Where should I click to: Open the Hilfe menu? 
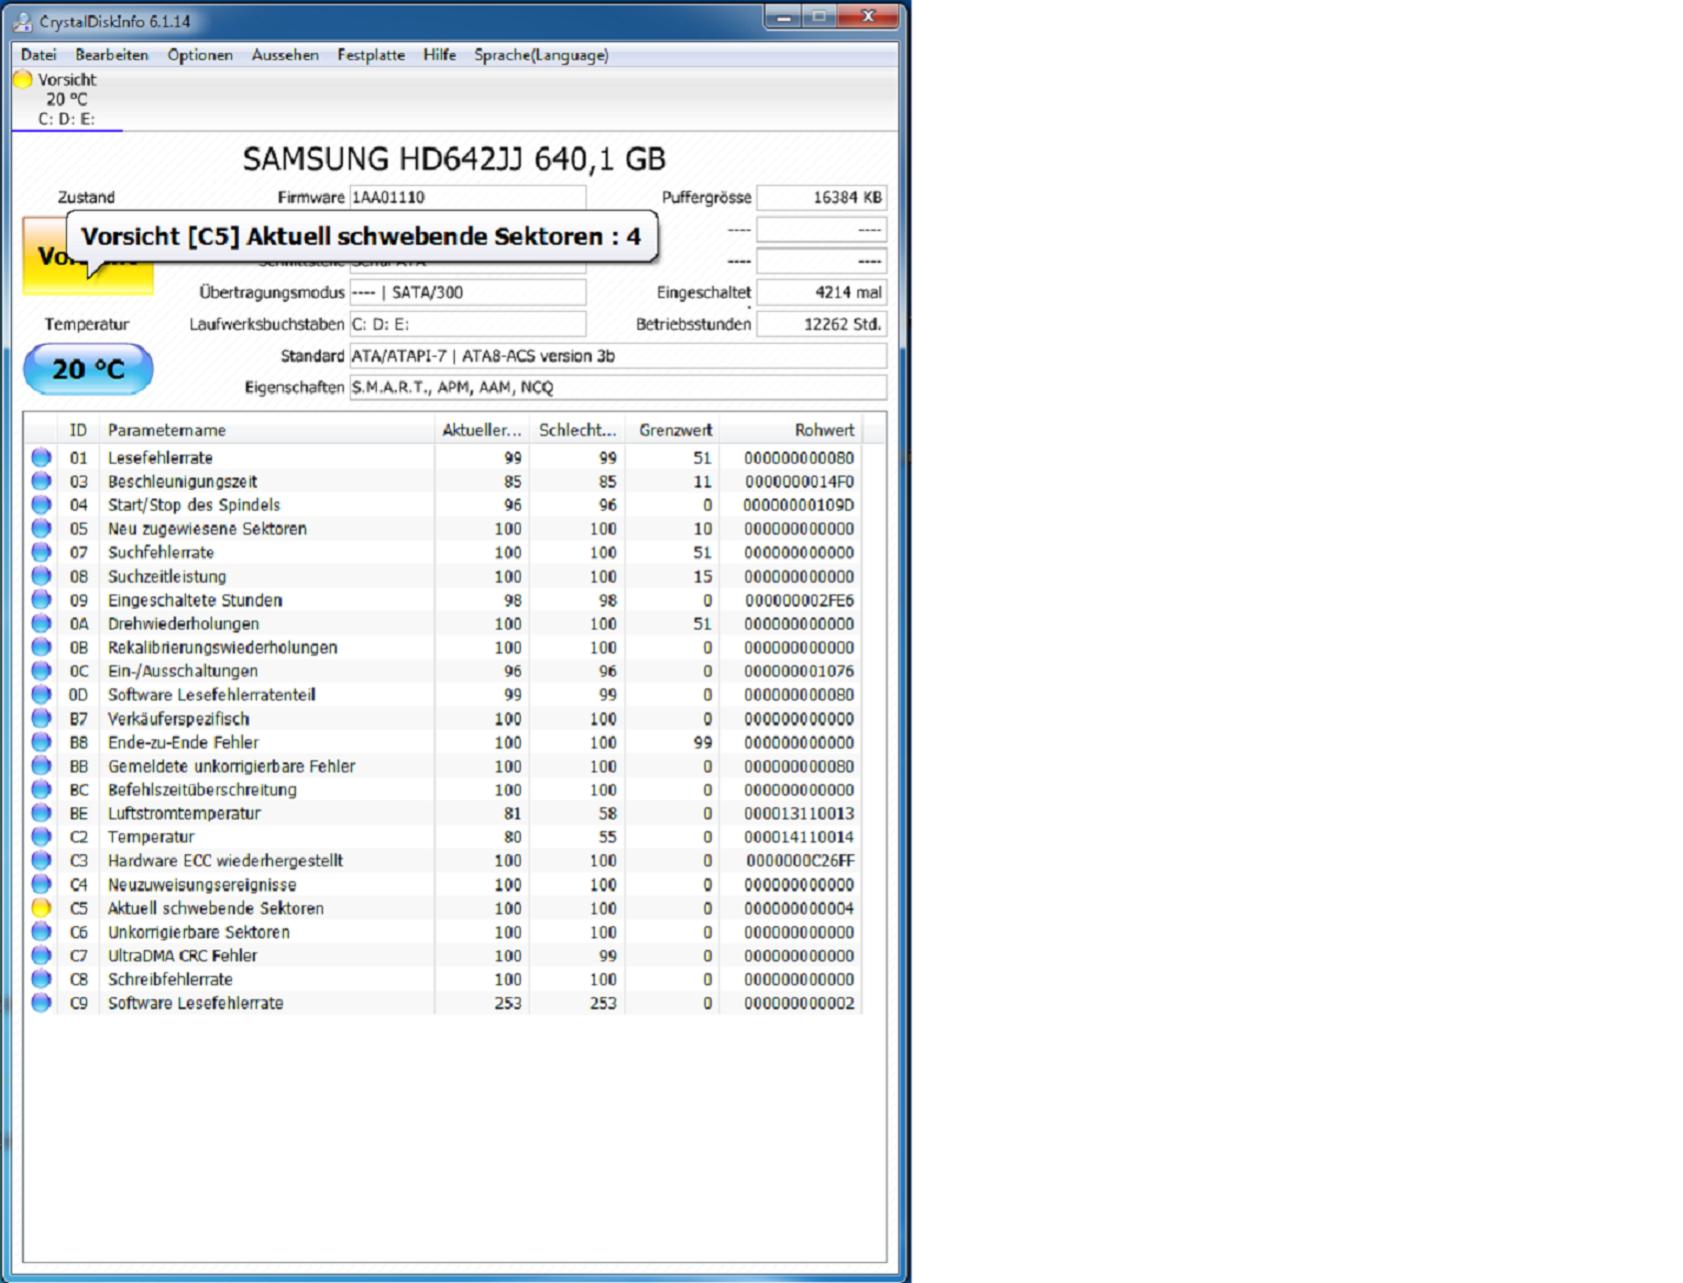point(439,55)
